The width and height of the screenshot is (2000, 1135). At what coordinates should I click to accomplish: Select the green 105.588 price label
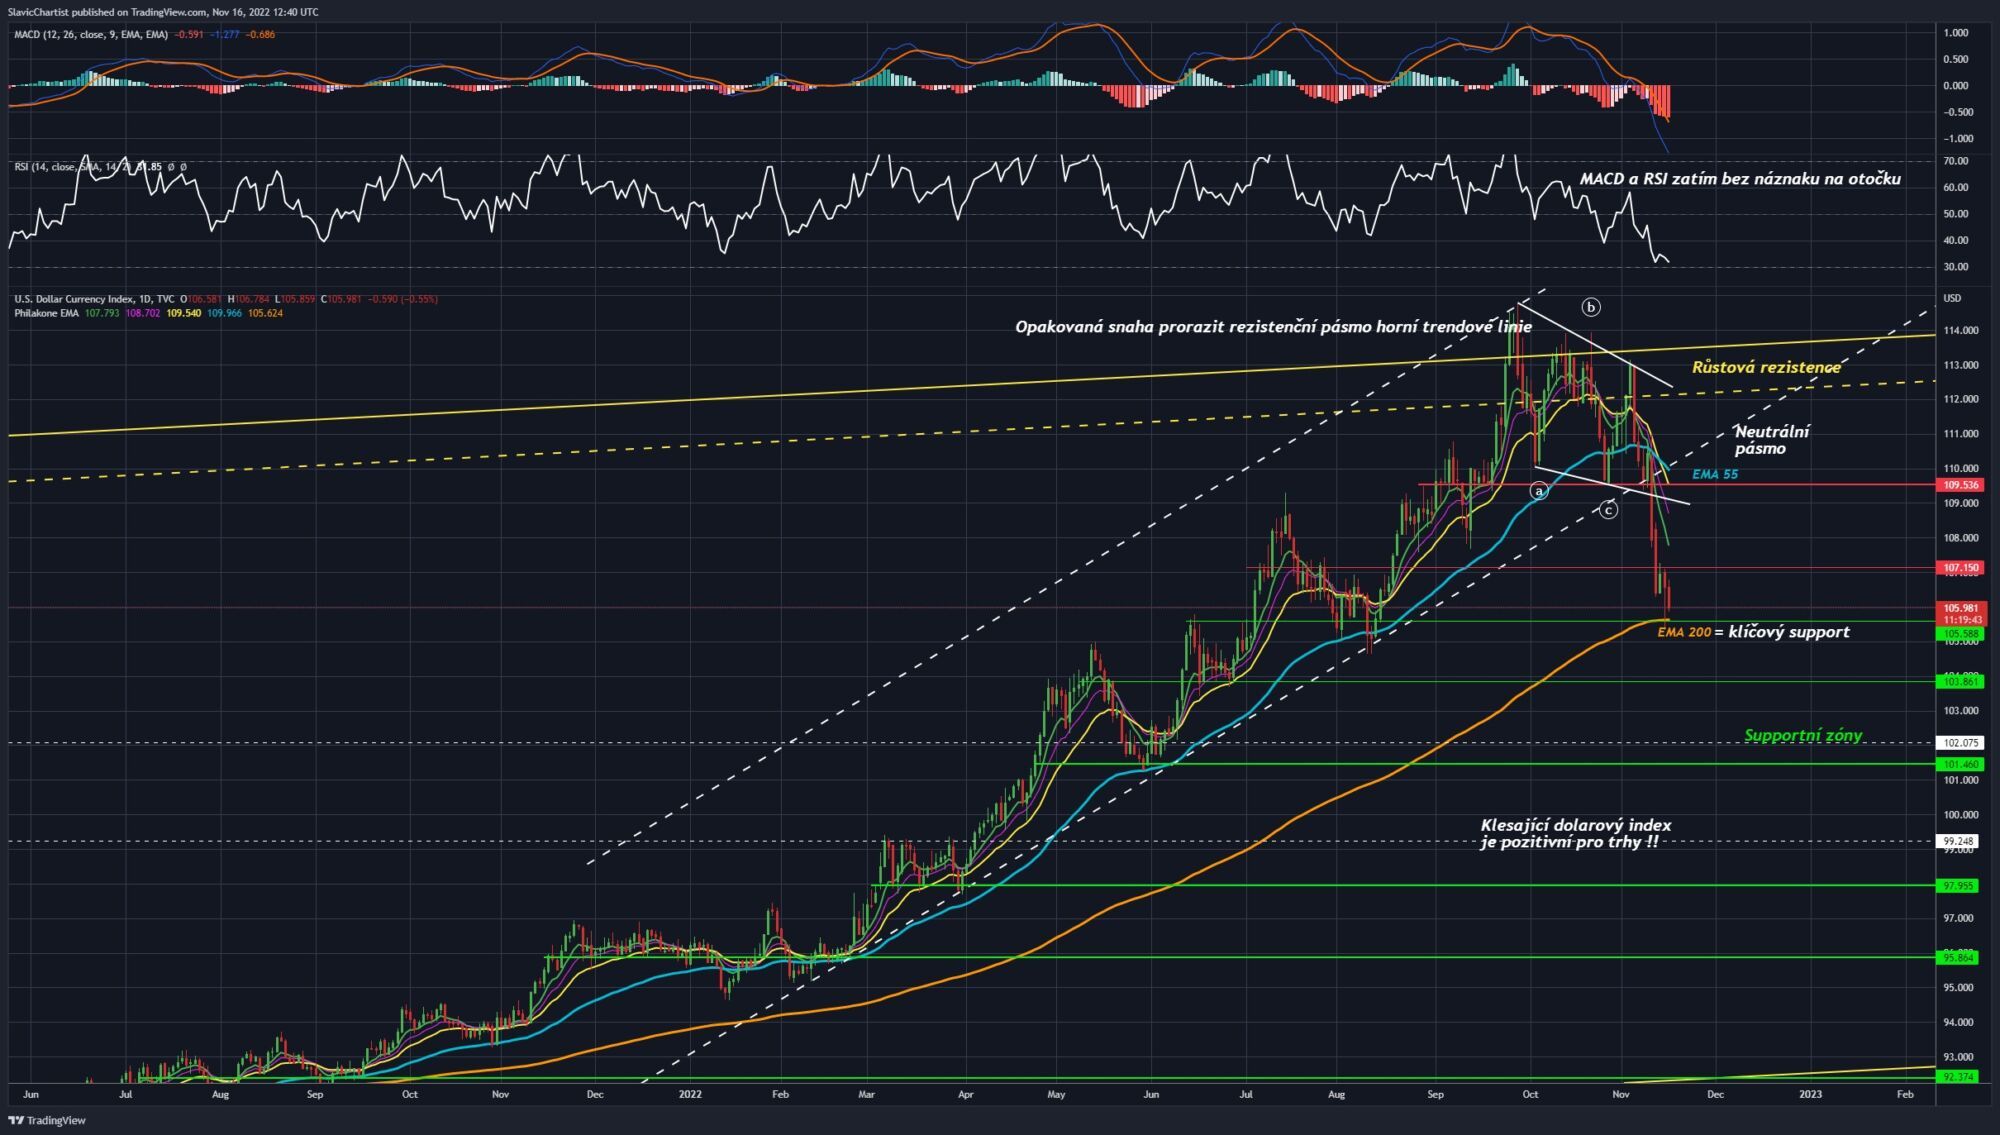(1961, 634)
